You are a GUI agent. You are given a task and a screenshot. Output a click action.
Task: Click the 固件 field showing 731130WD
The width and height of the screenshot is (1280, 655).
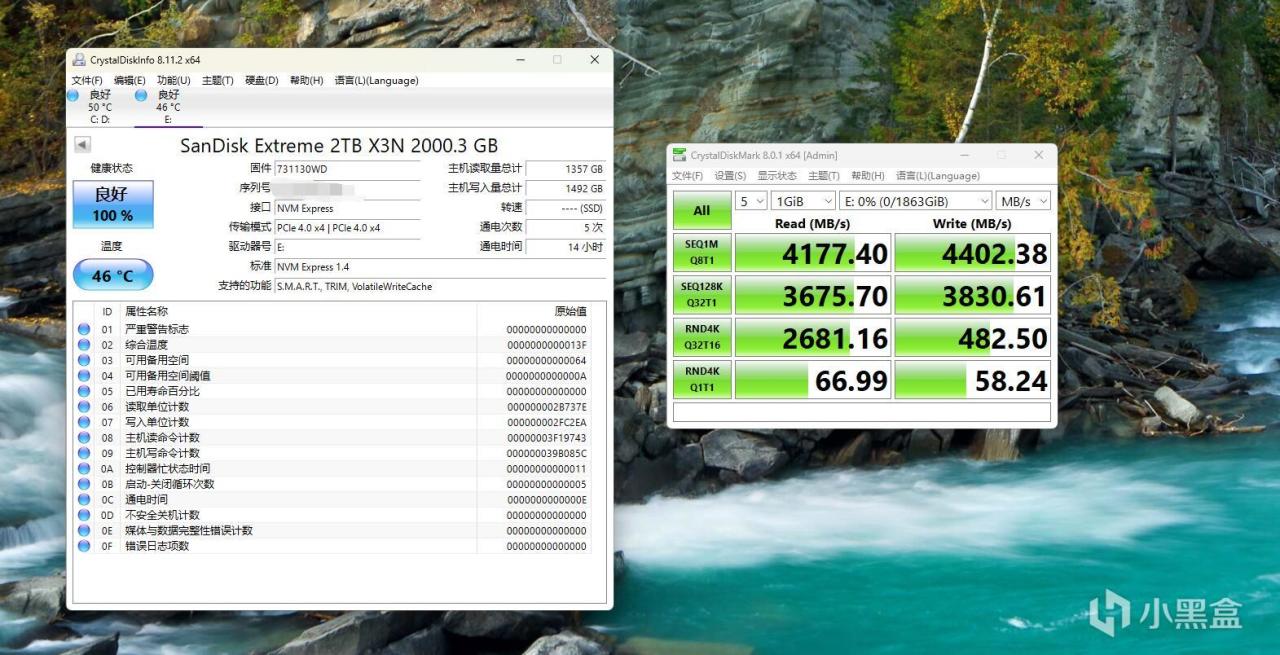point(347,170)
